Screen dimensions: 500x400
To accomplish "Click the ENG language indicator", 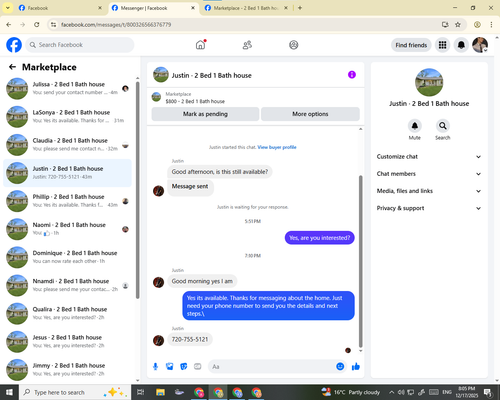I will coord(447,392).
